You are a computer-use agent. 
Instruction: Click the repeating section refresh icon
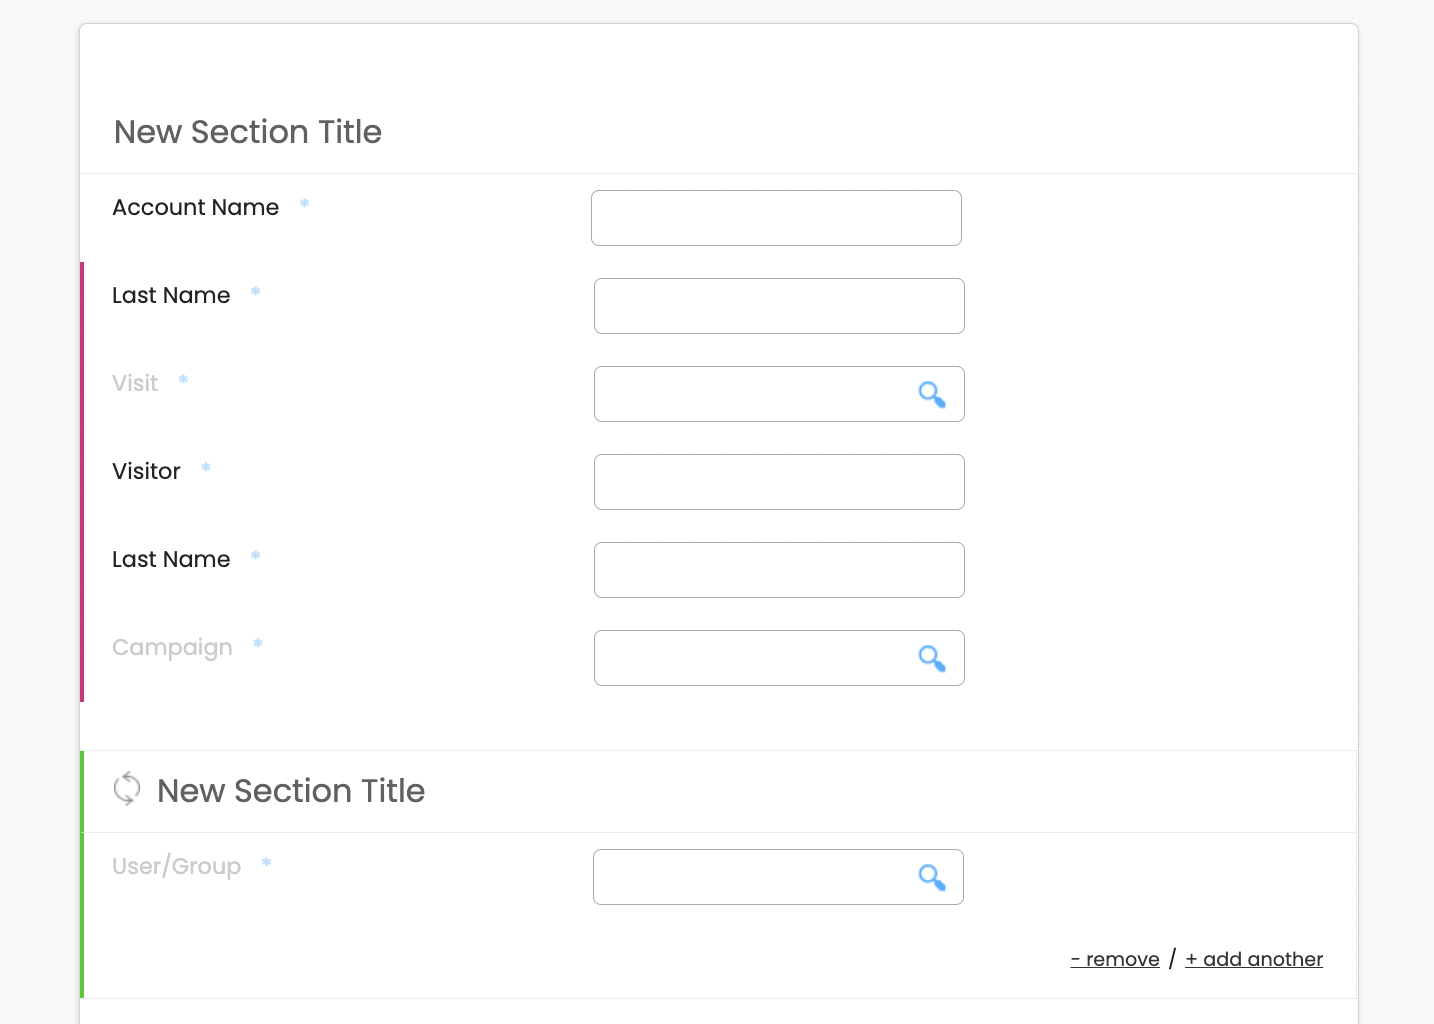click(x=127, y=789)
